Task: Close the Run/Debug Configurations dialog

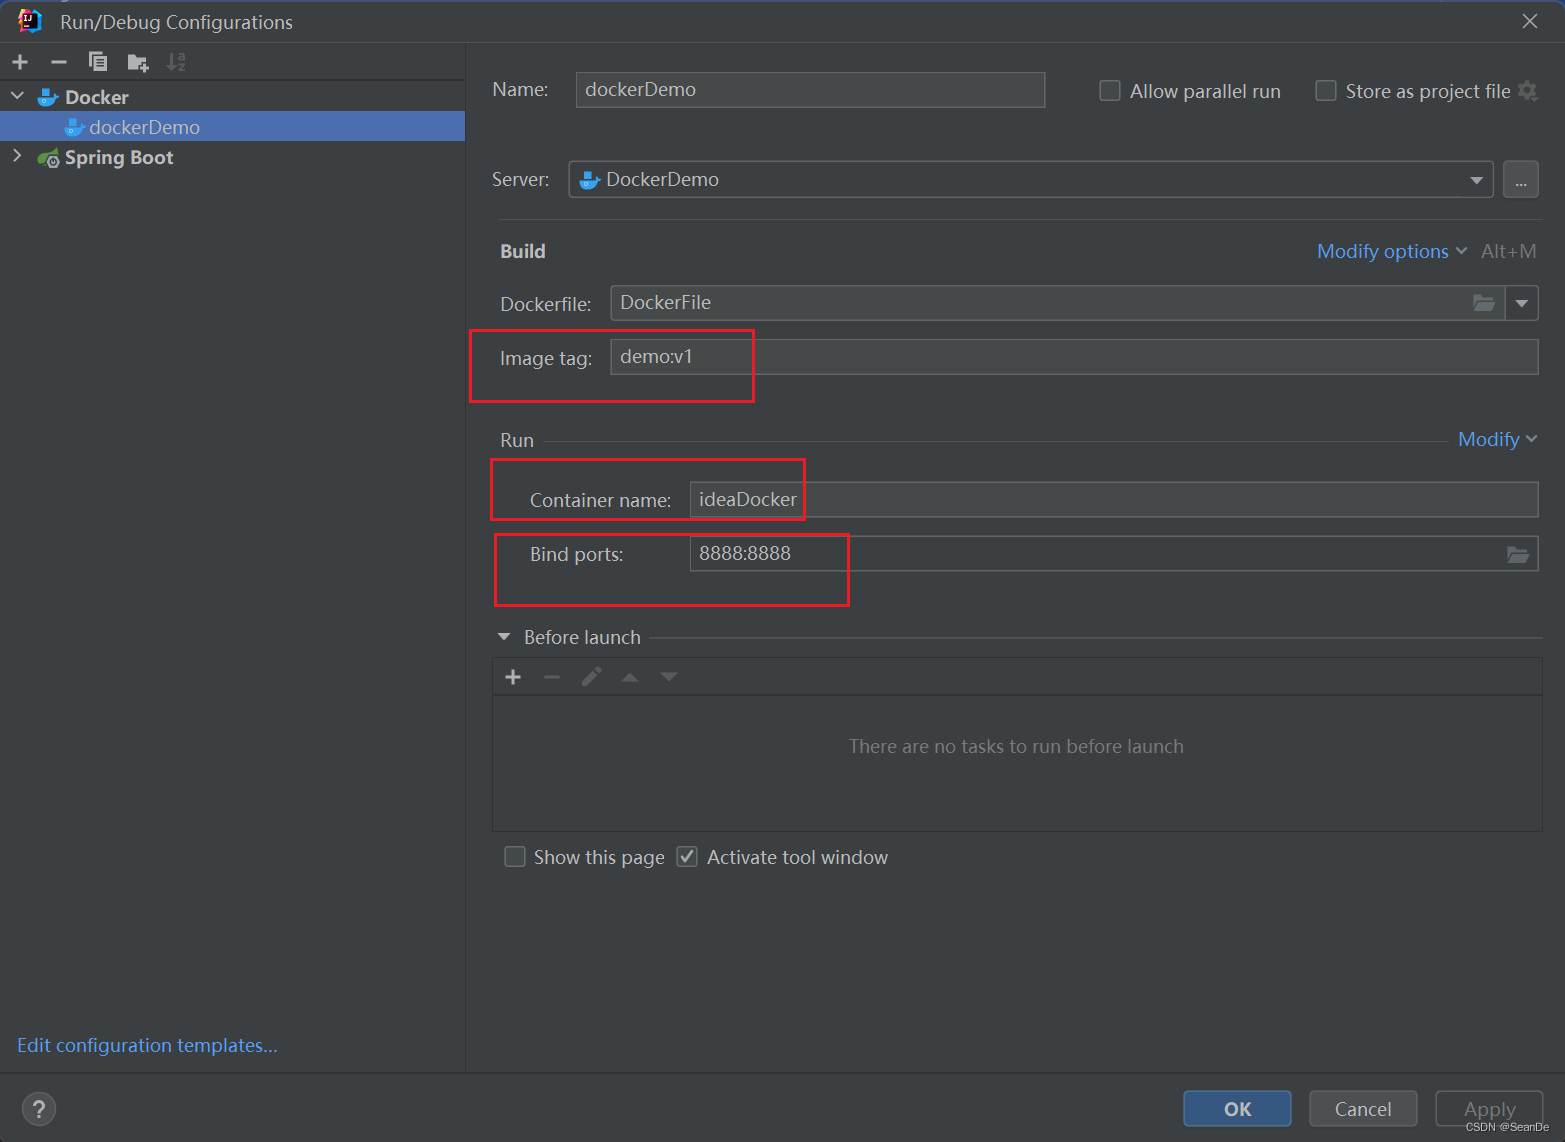Action: [x=1530, y=21]
